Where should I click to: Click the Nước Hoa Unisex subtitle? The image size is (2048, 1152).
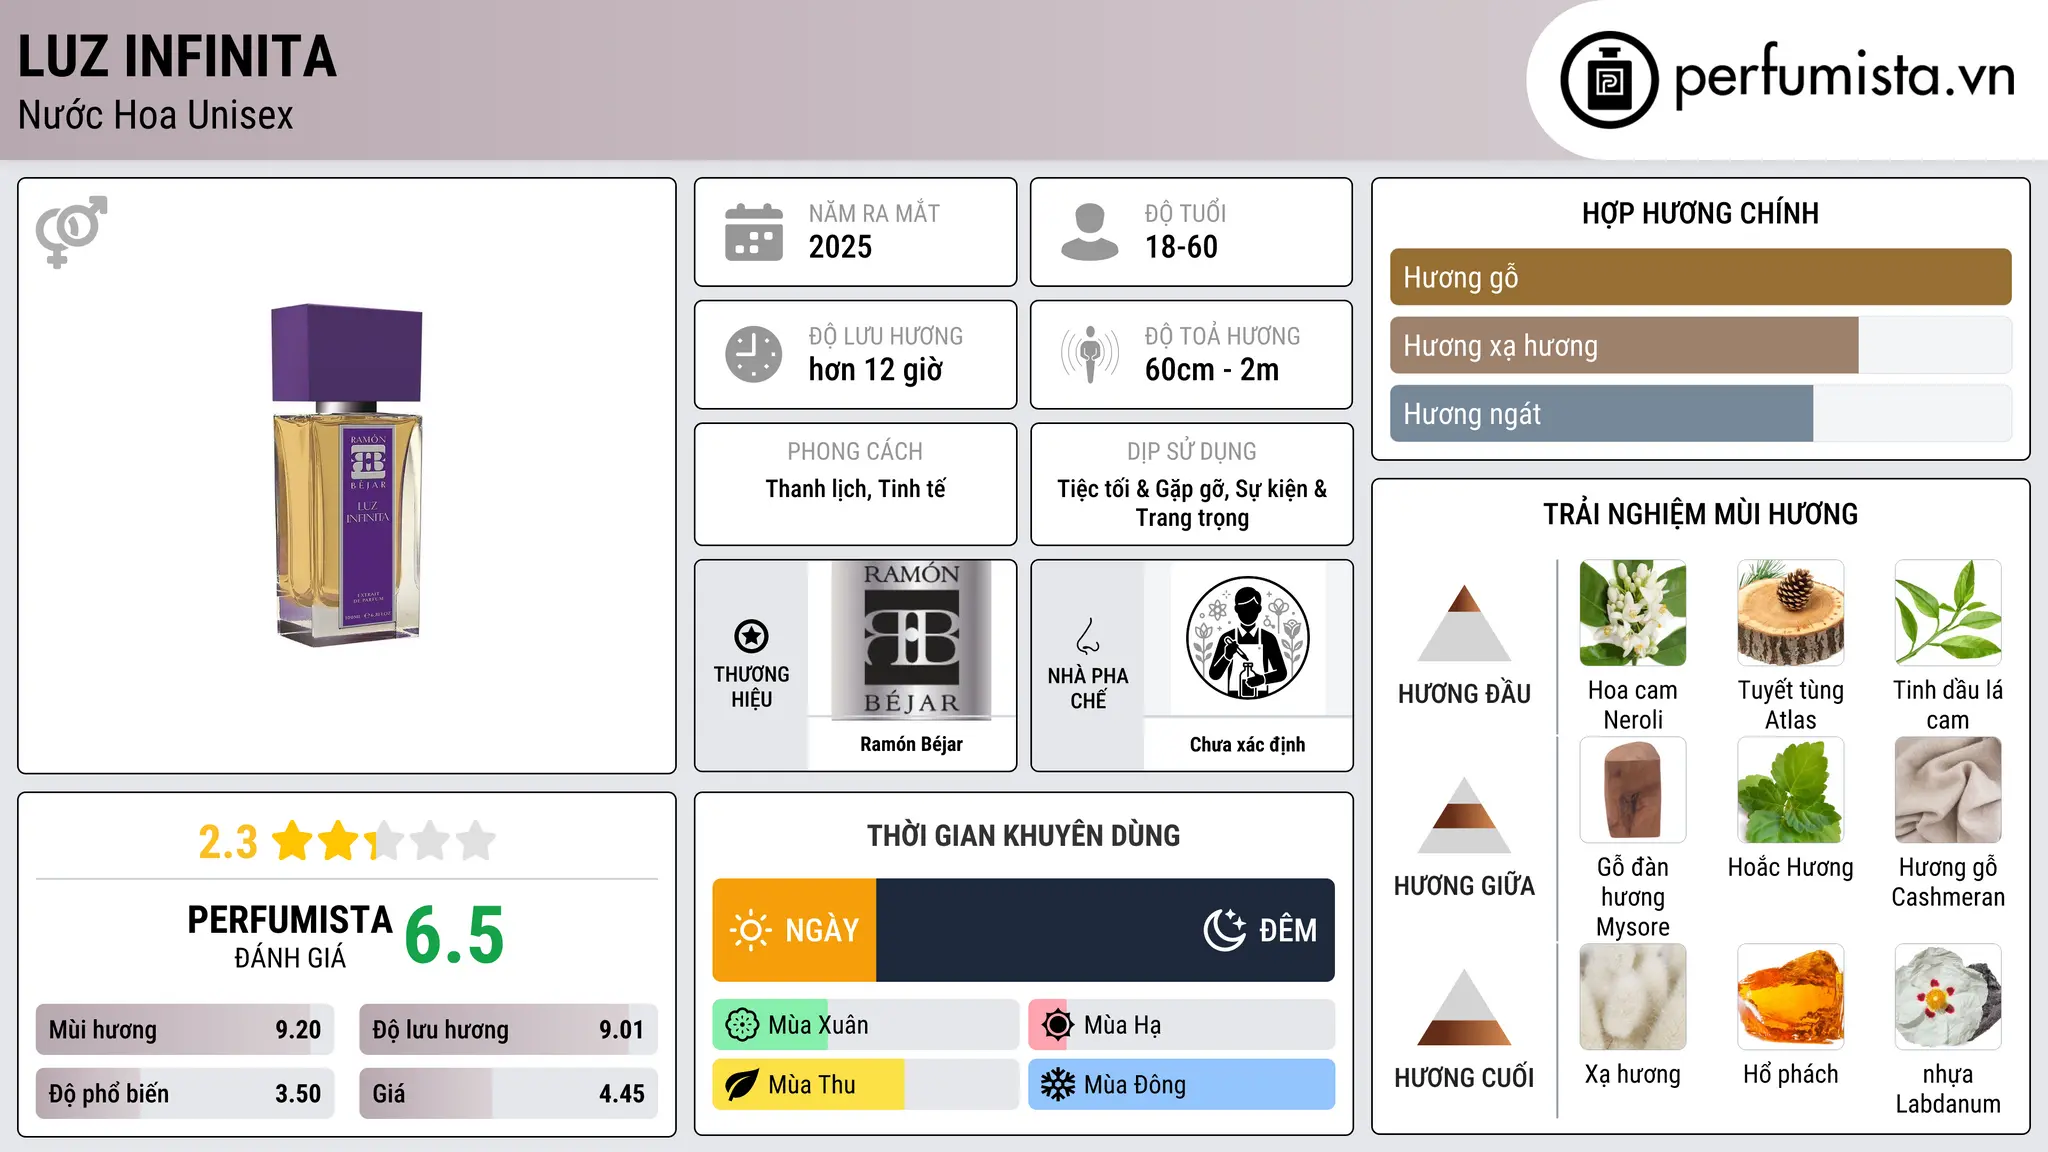click(156, 116)
